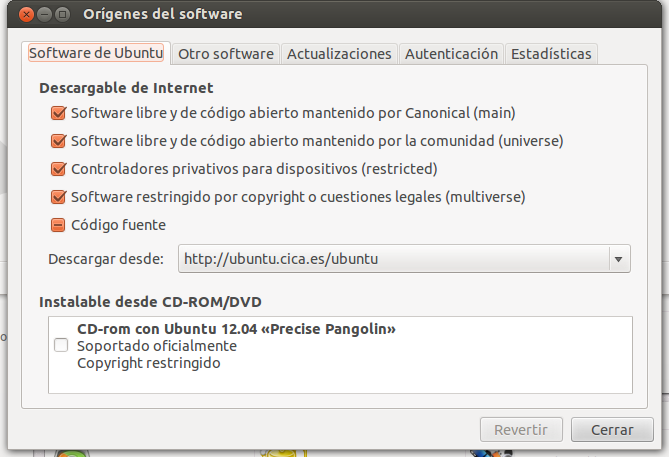Uncheck the multiverse restricted software option
This screenshot has height=457, width=669.
coord(58,197)
